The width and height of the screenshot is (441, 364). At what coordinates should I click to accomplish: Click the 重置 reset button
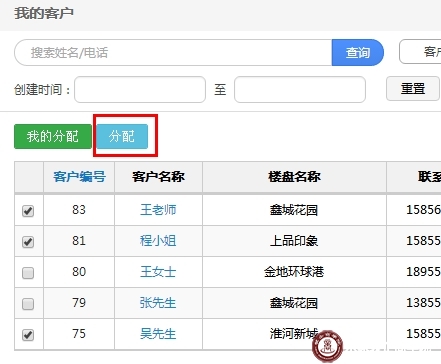point(413,89)
